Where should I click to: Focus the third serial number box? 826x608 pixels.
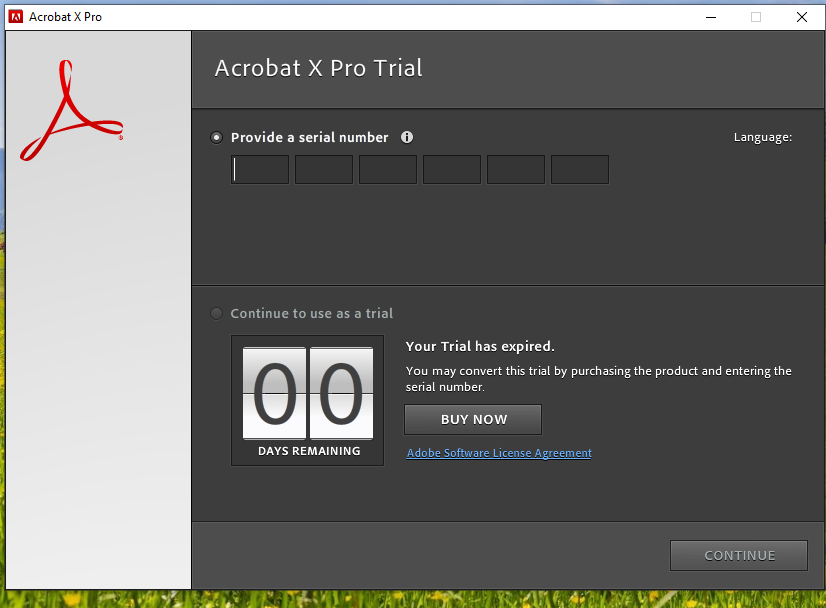tap(388, 170)
